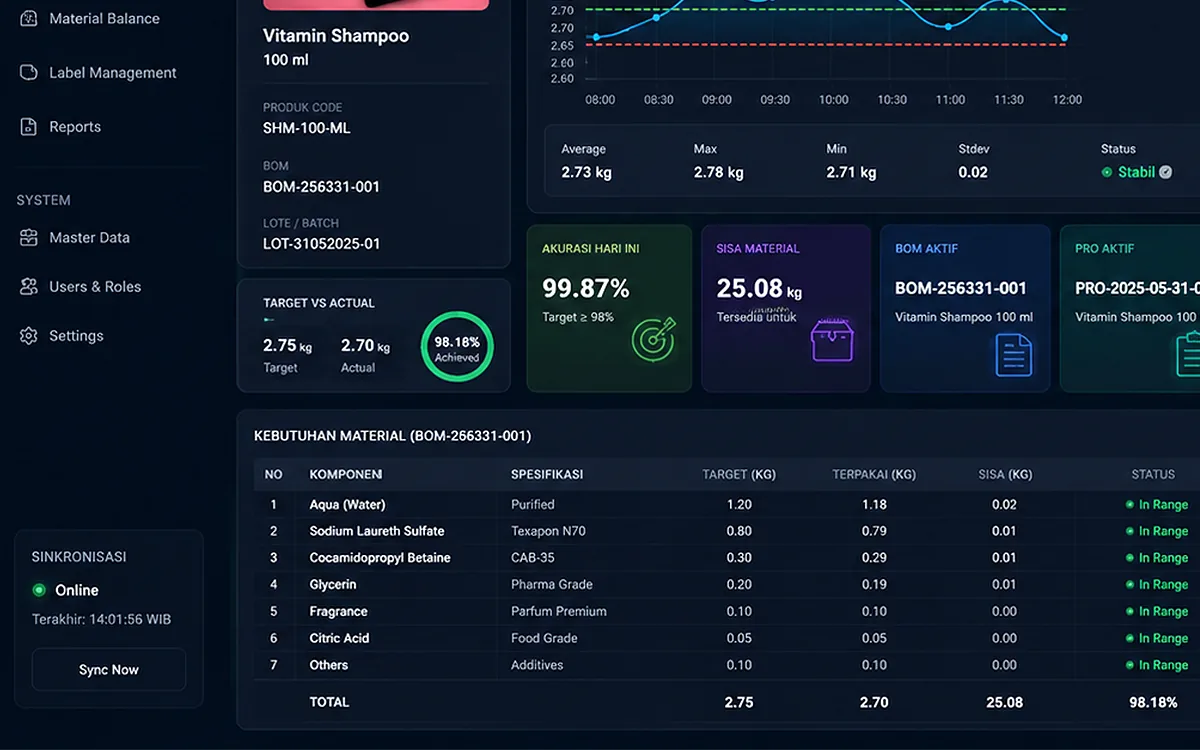Click the Stabil status text

click(1136, 172)
